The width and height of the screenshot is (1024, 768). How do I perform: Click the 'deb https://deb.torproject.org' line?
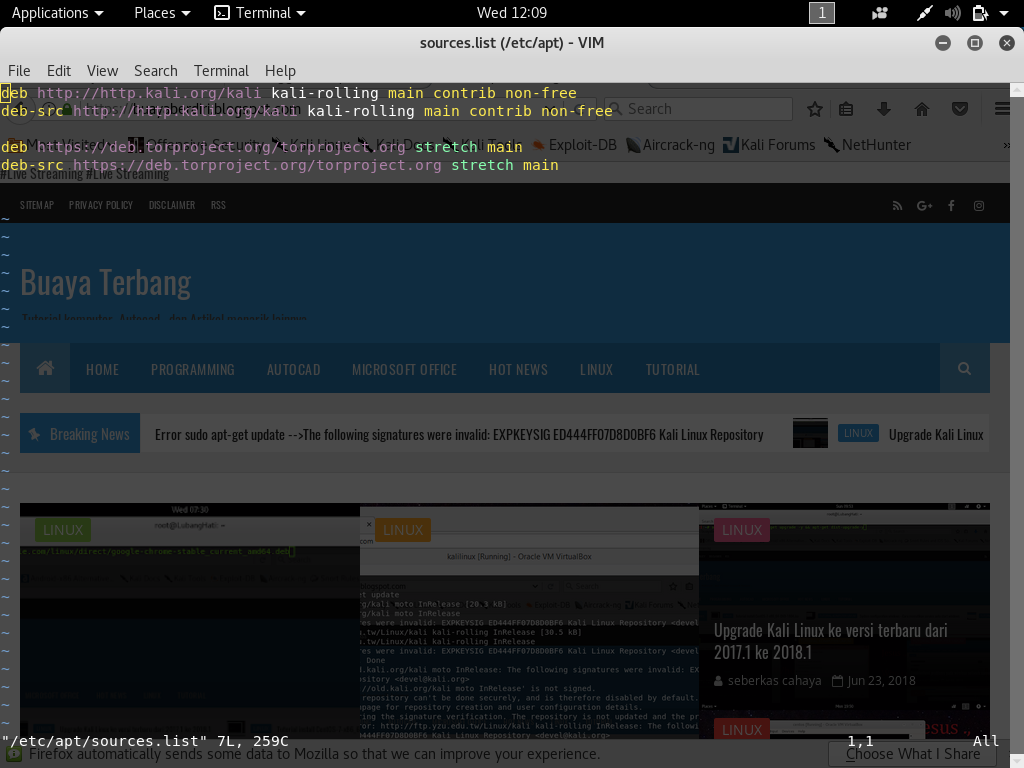pyautogui.click(x=262, y=147)
